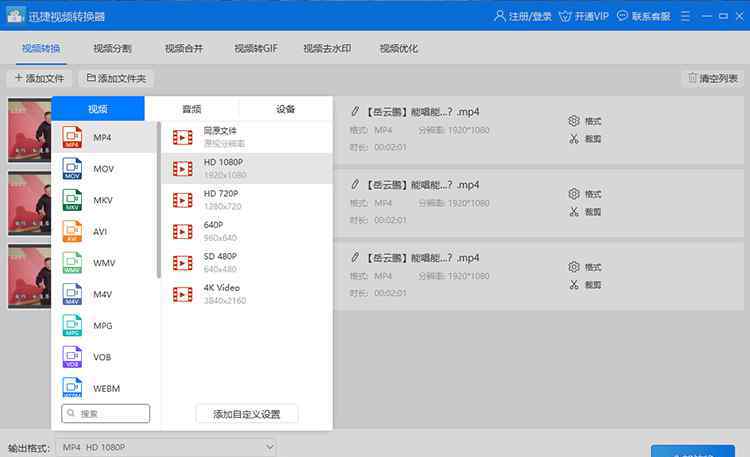Click the scissors trim icon of third video
Viewport: 750px width, 457px height.
574,285
